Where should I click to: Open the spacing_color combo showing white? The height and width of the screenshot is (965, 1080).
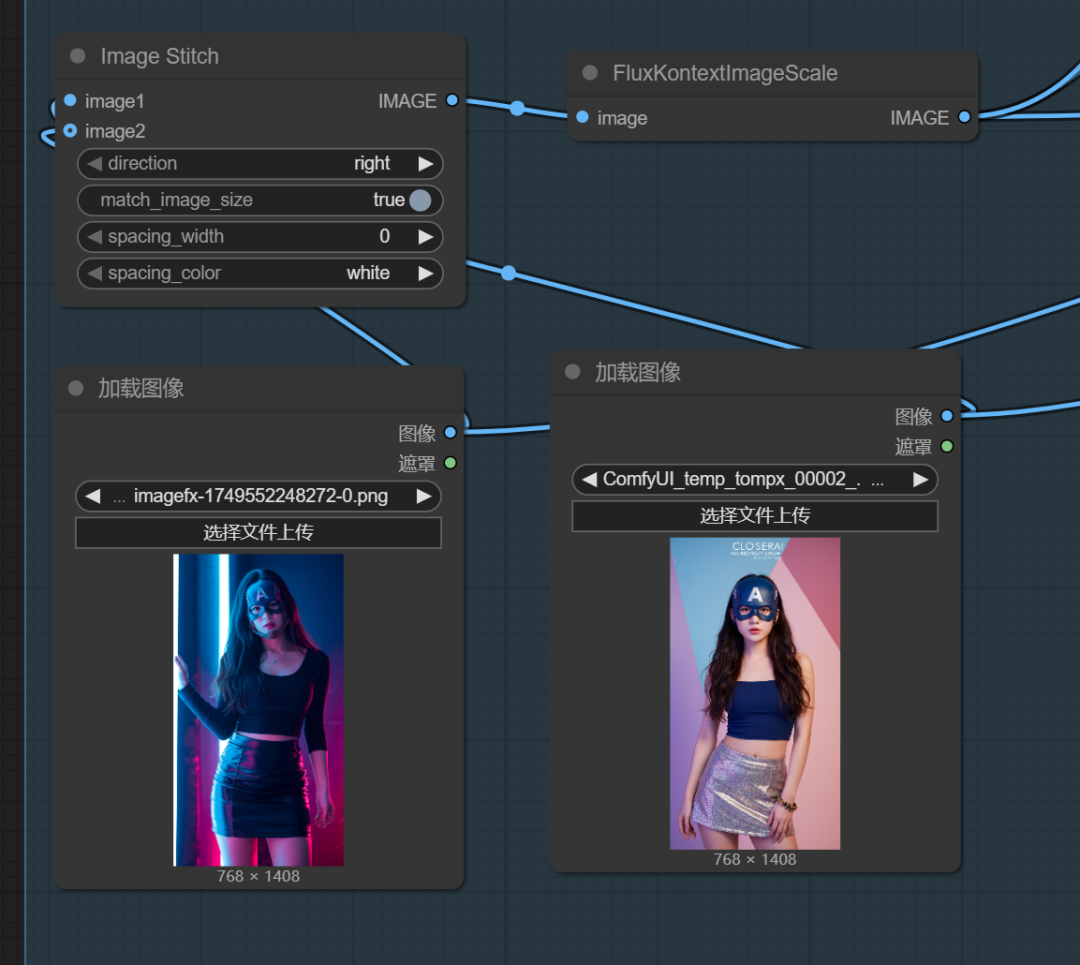point(260,273)
